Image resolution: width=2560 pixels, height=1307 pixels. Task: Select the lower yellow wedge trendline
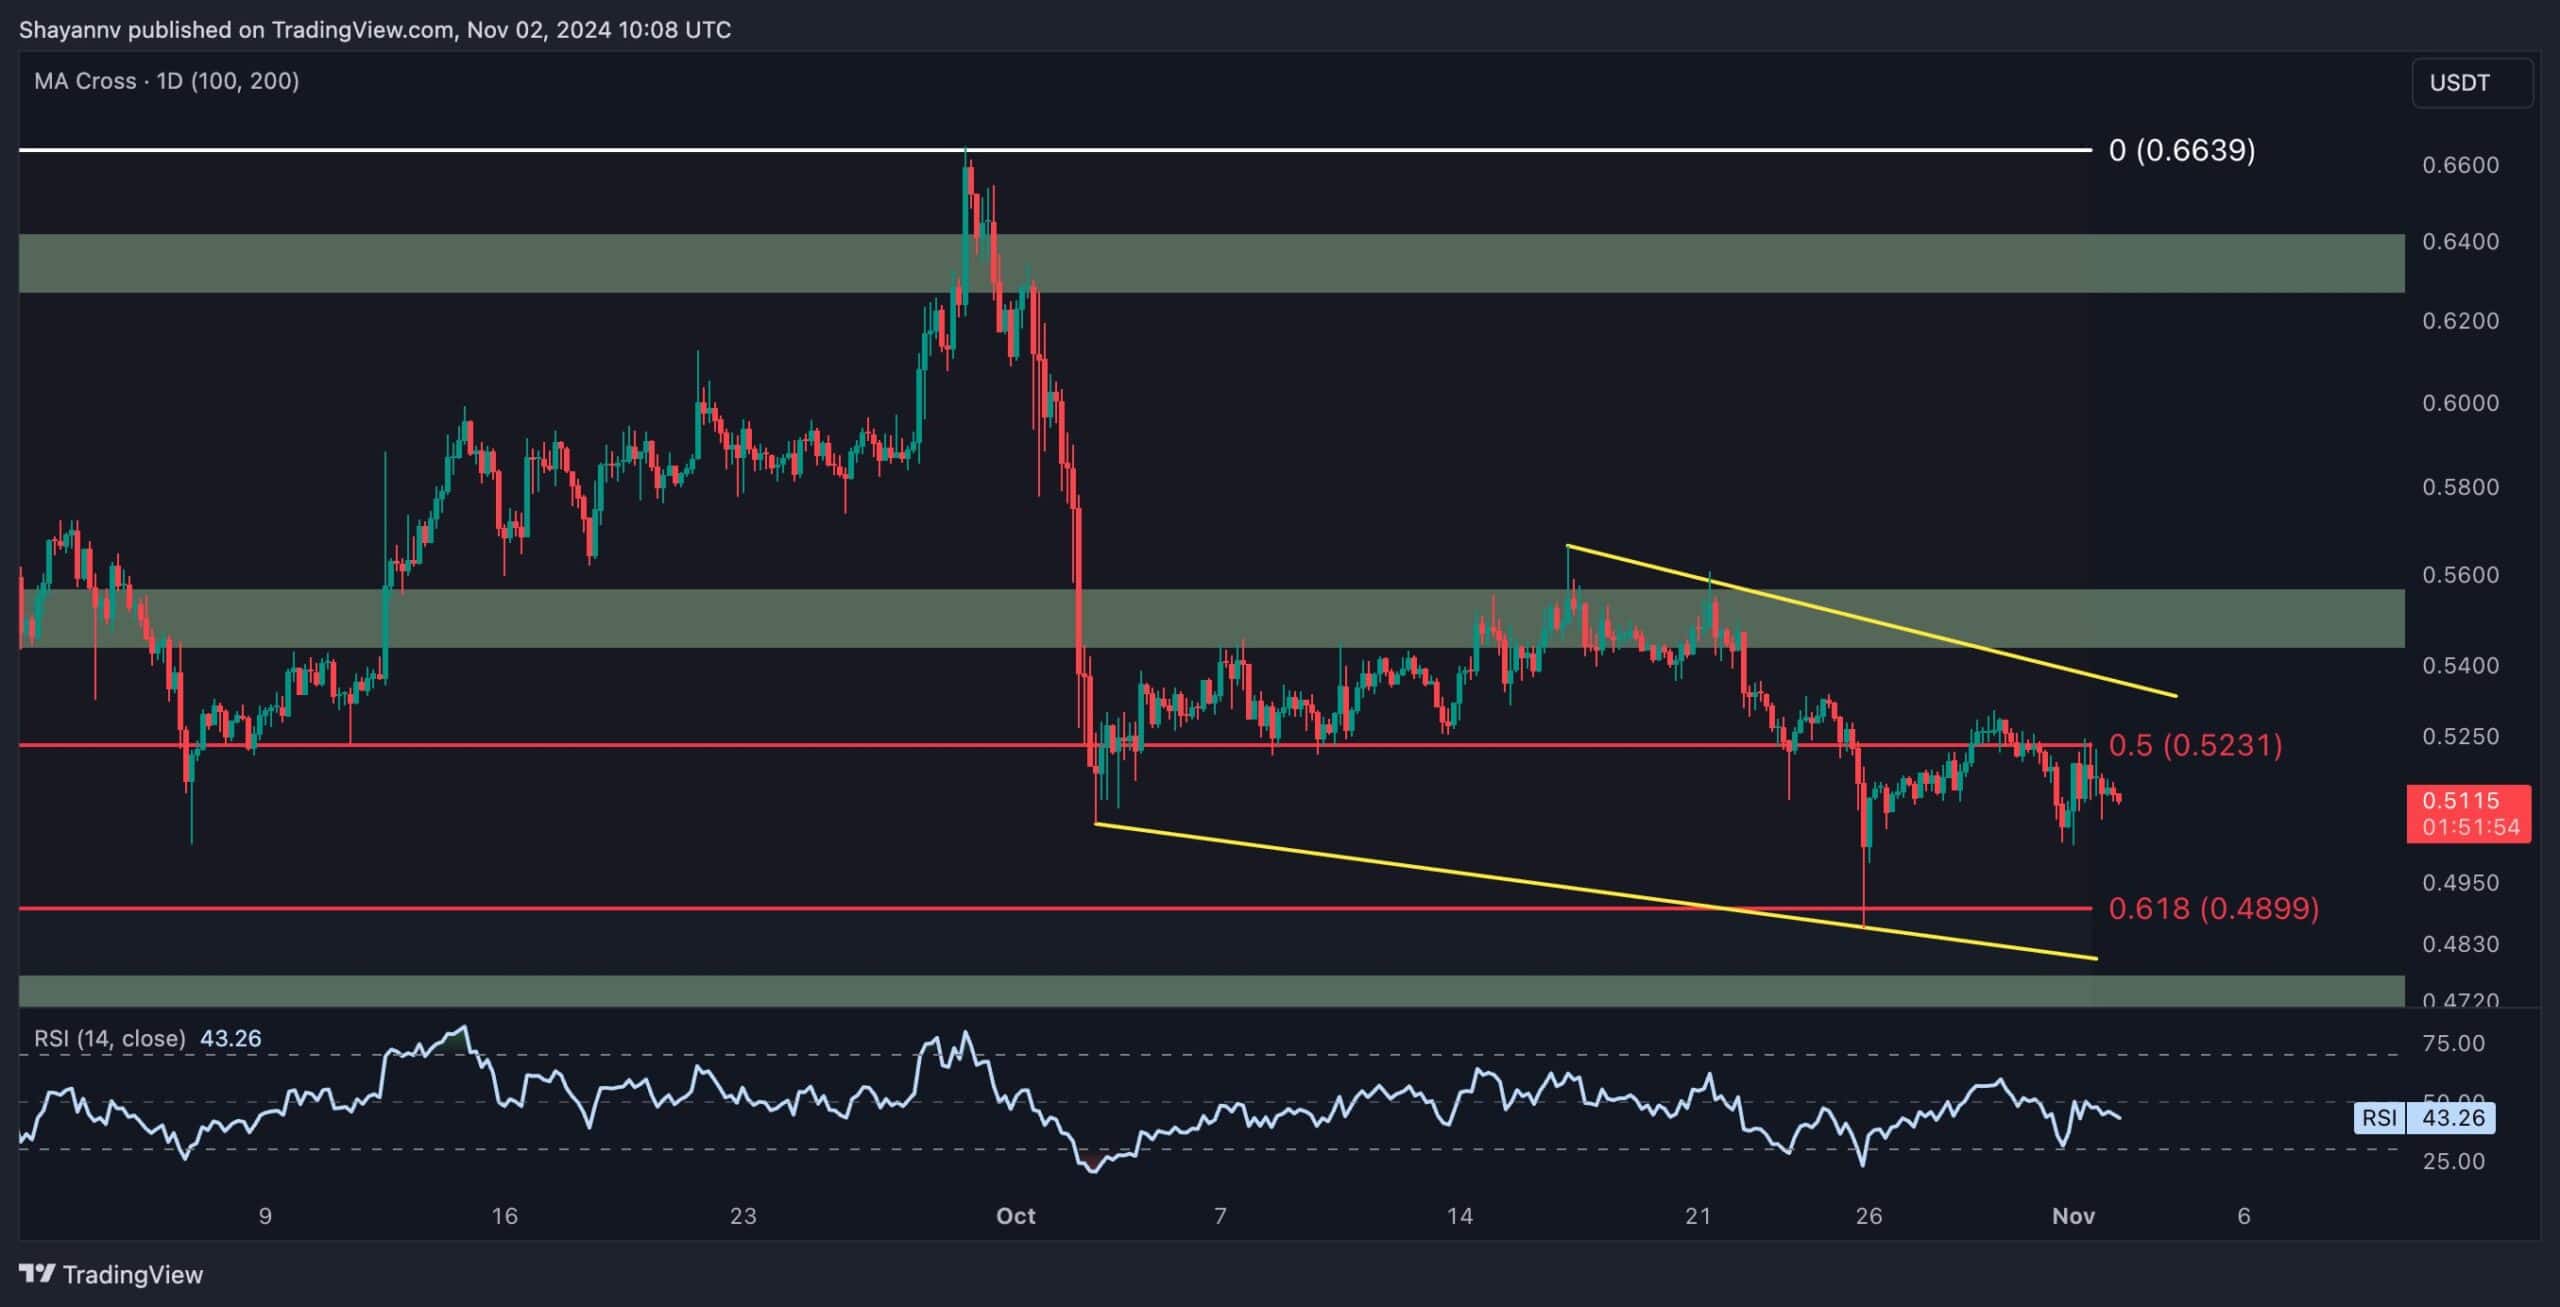click(x=1596, y=891)
